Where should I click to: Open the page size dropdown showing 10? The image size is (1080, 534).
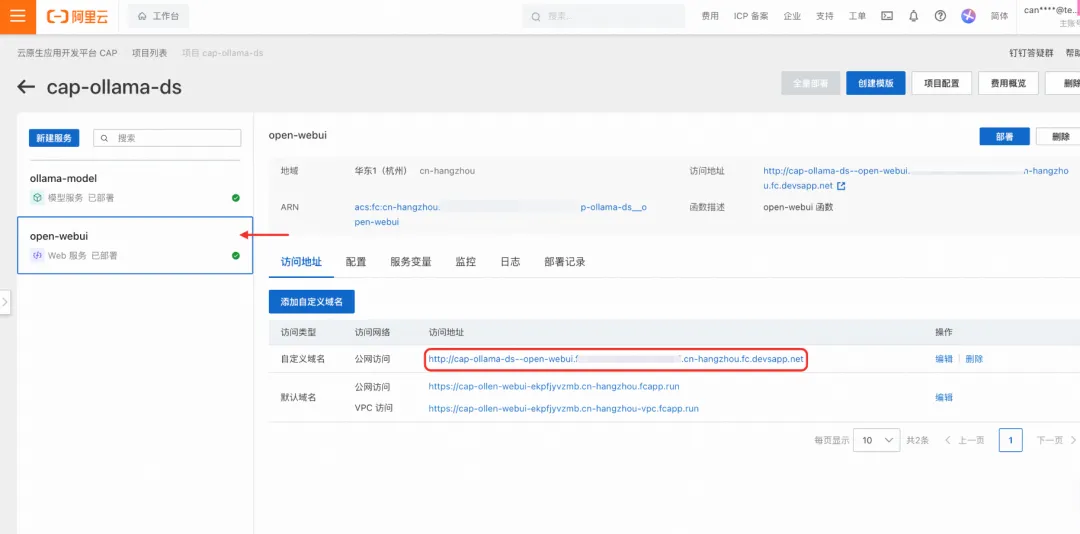(x=876, y=440)
